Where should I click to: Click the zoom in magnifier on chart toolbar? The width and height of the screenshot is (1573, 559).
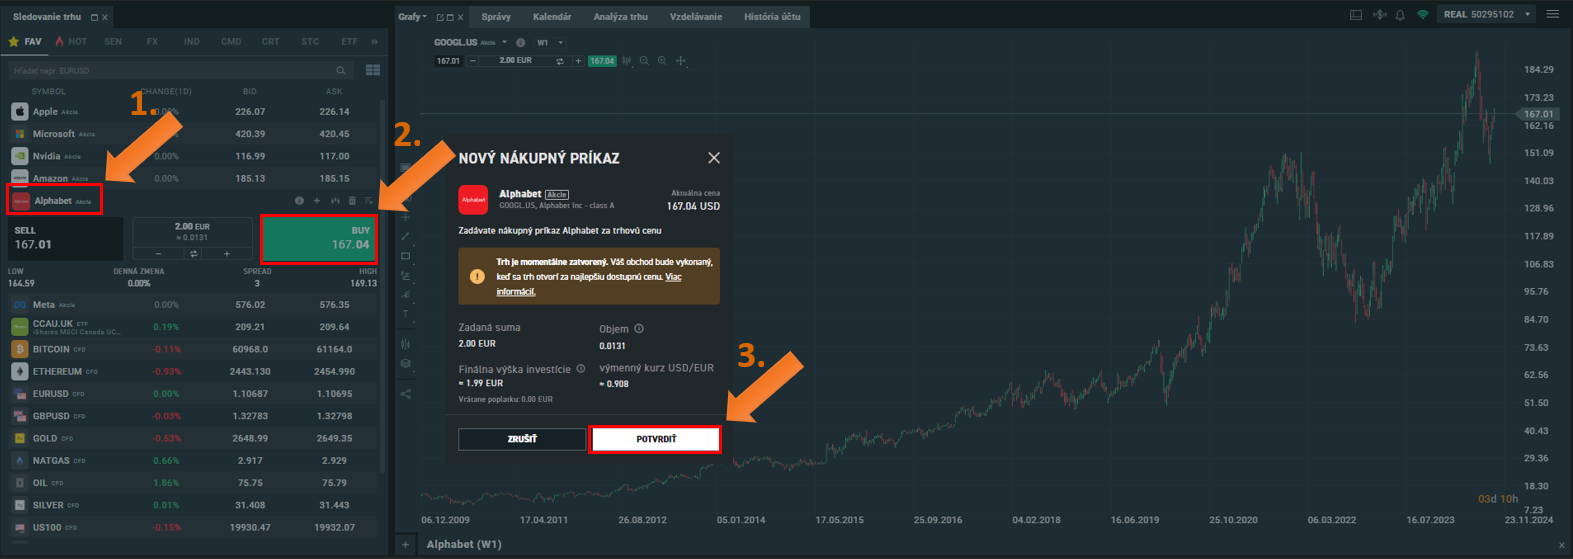pos(662,61)
